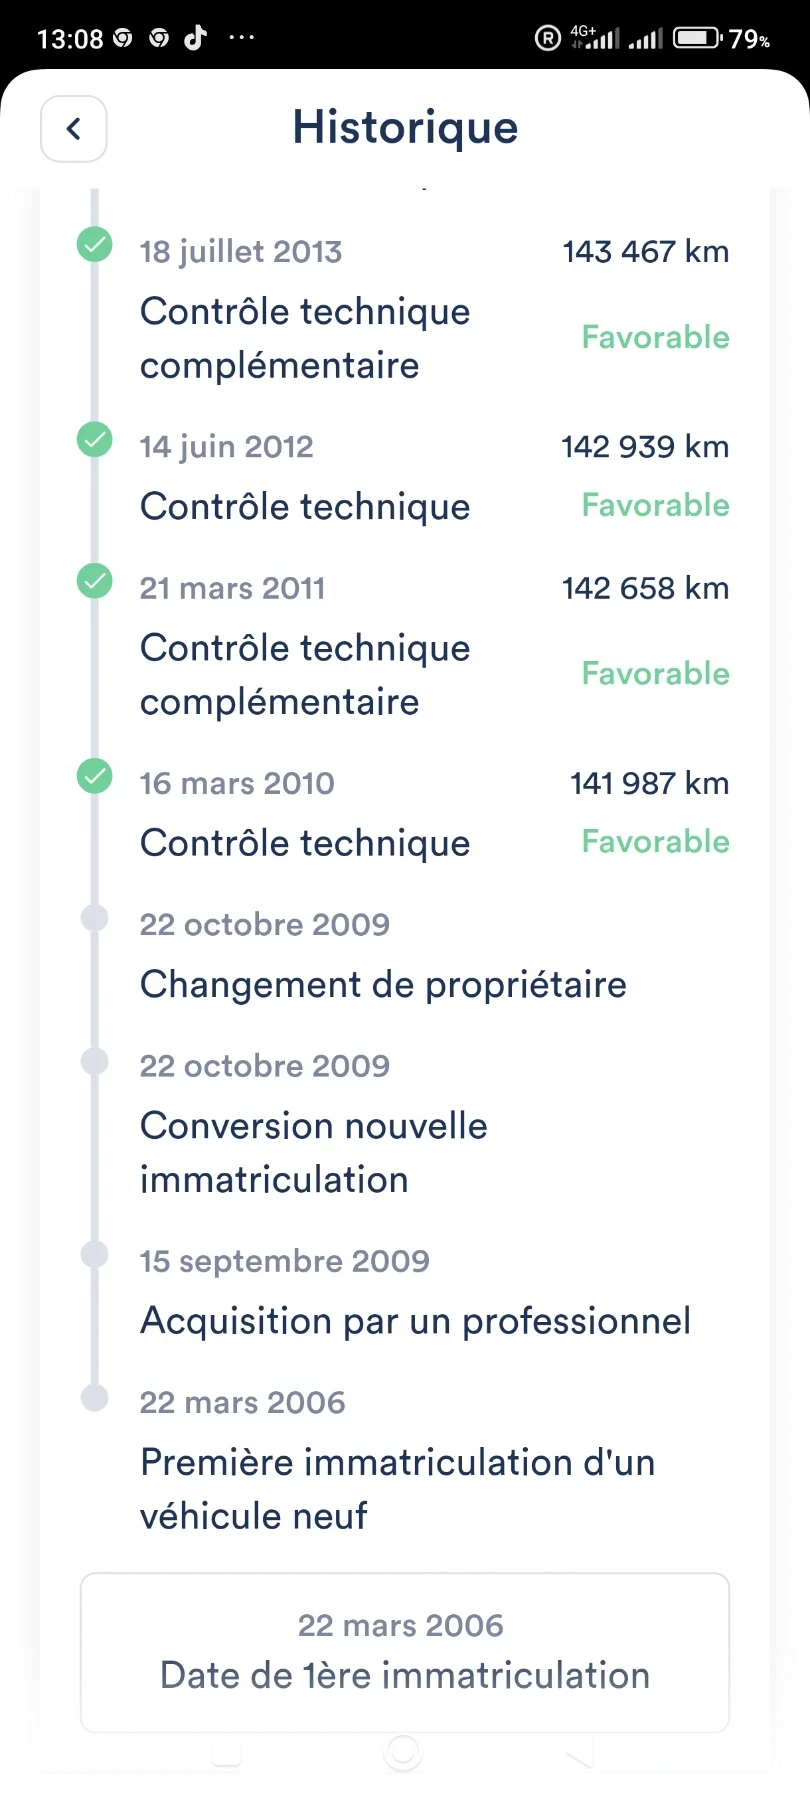This screenshot has height=1800, width=810.
Task: Select Favorable result for 18 juillet 2013
Action: point(656,337)
